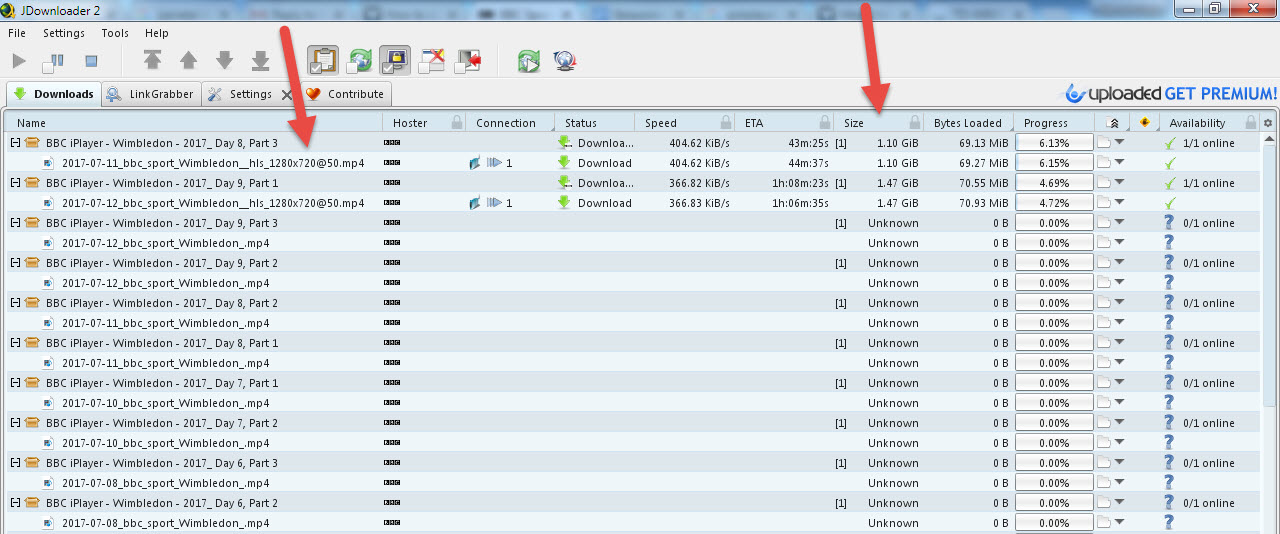Click the 4.72% progress bar
The height and width of the screenshot is (534, 1280).
pos(1054,203)
